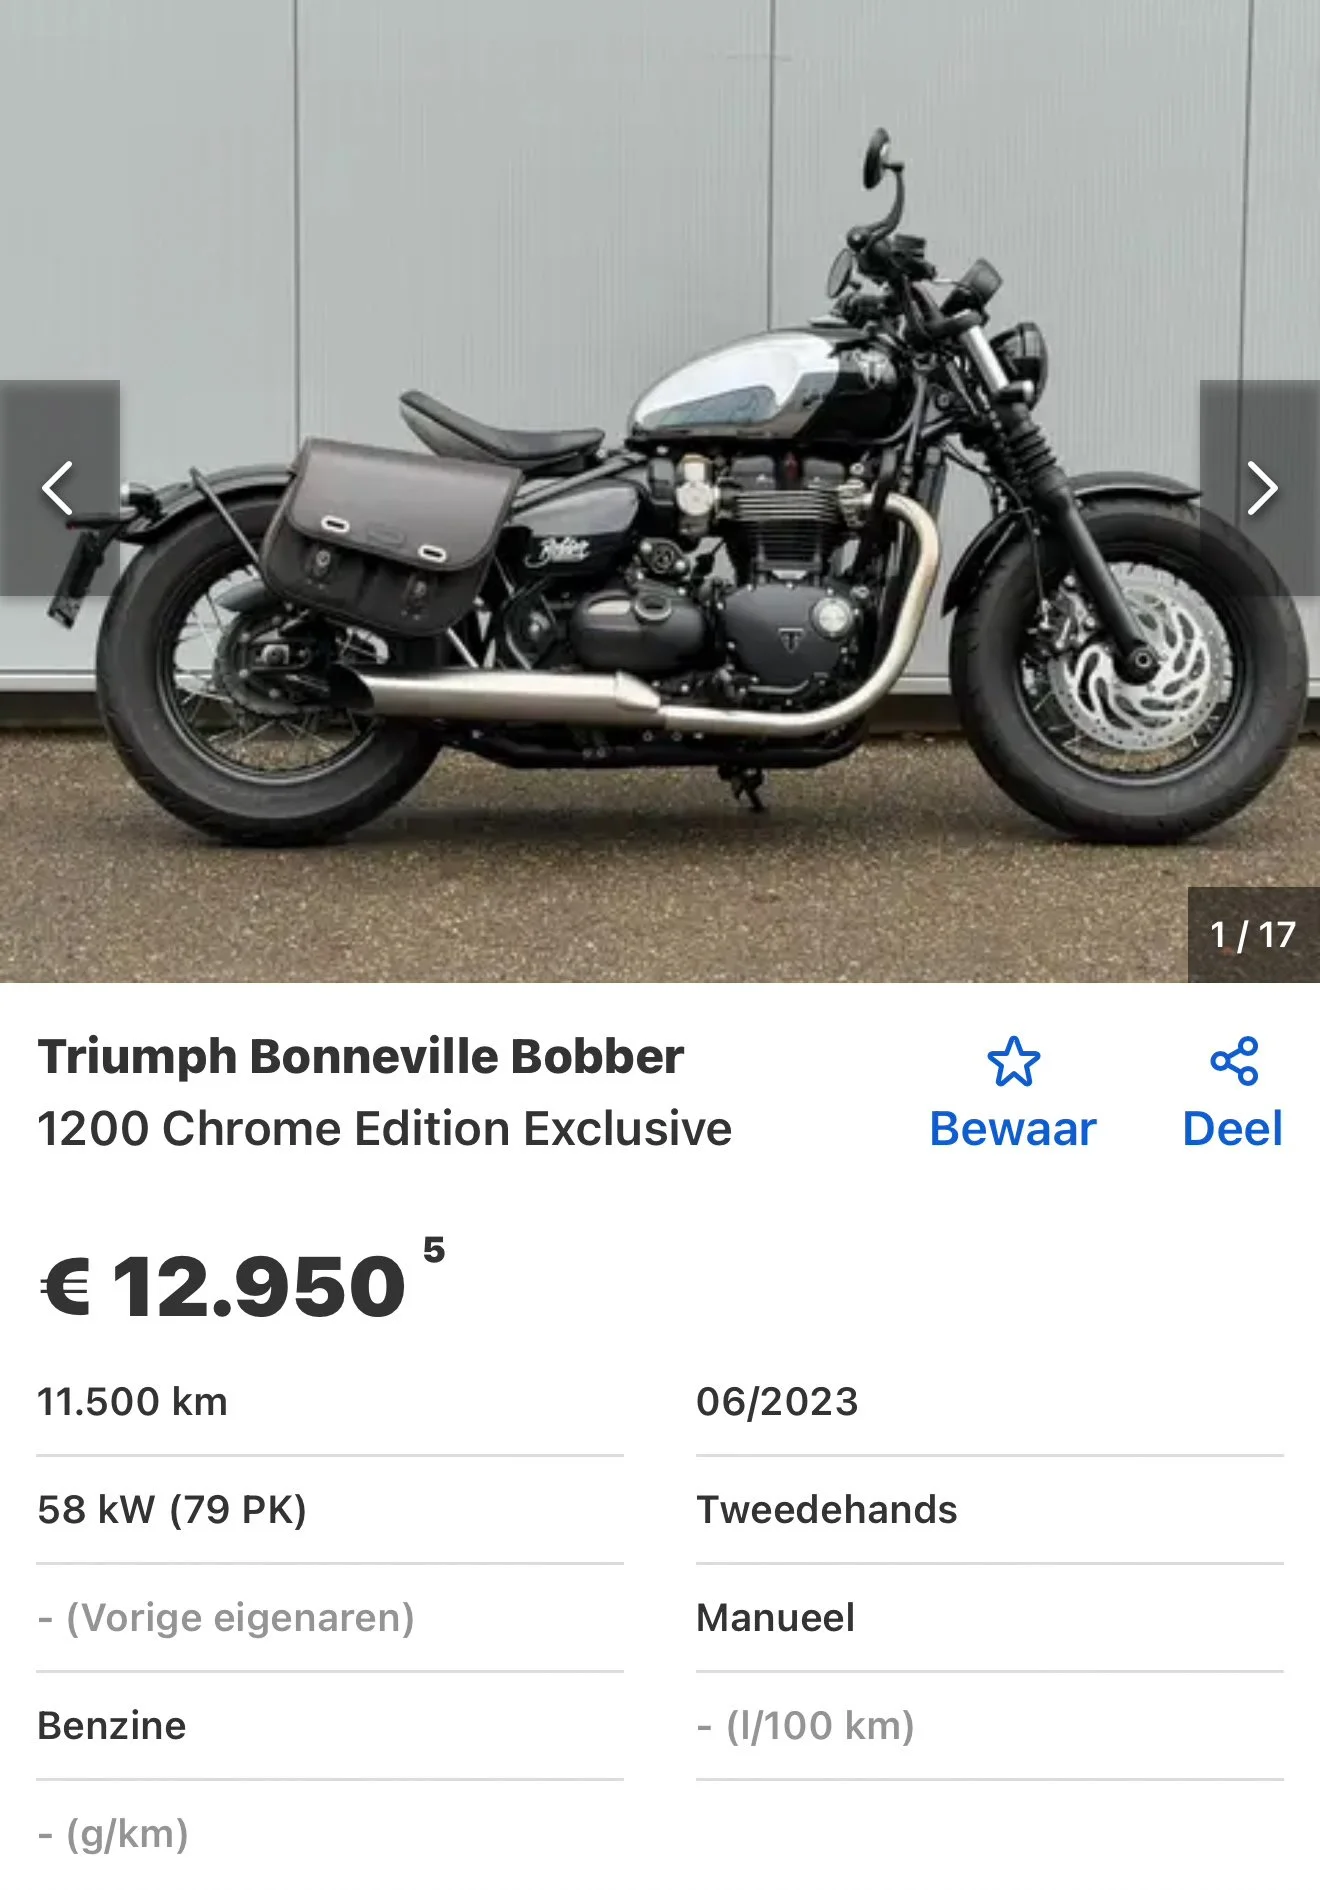1320x1890 pixels.
Task: Click the Vorige eigenaren row
Action: 330,1618
